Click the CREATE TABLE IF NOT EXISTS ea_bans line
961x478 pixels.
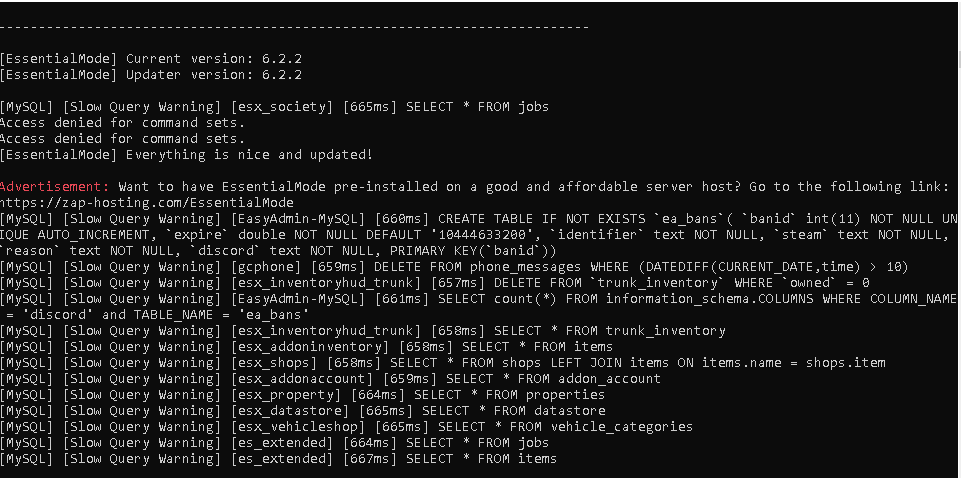click(479, 235)
